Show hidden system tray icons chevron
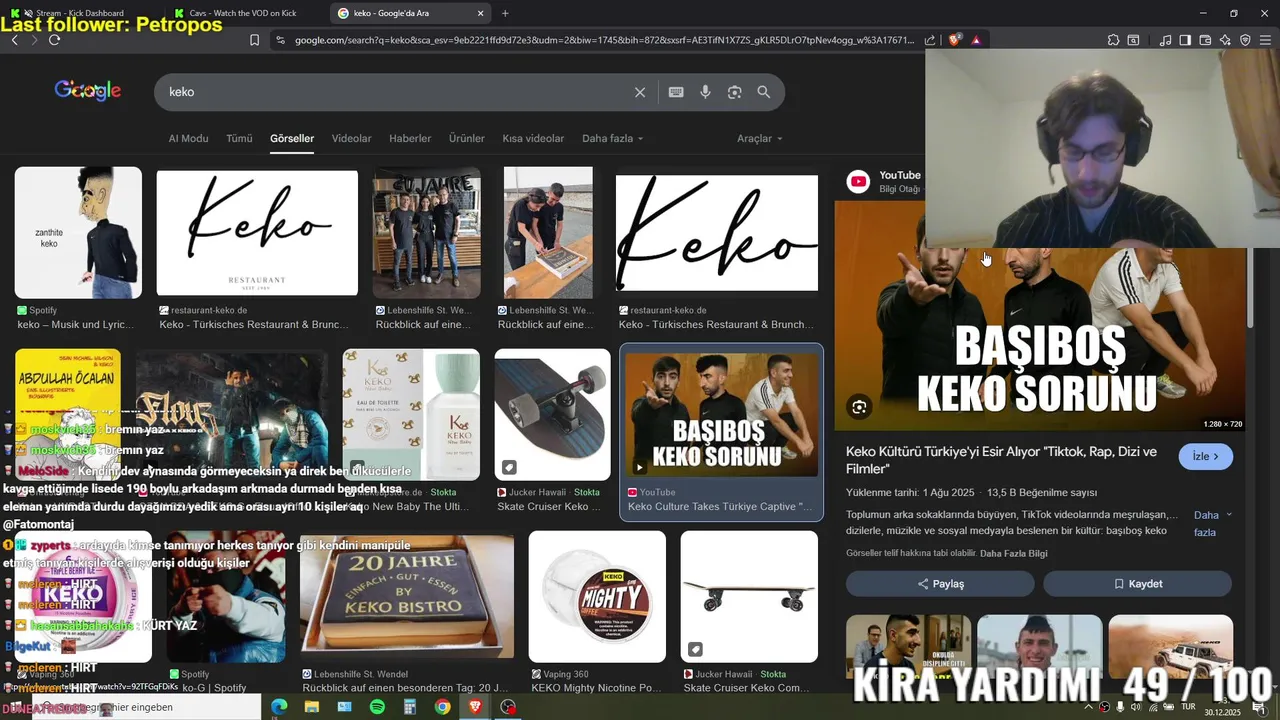The width and height of the screenshot is (1280, 720). (x=1089, y=707)
